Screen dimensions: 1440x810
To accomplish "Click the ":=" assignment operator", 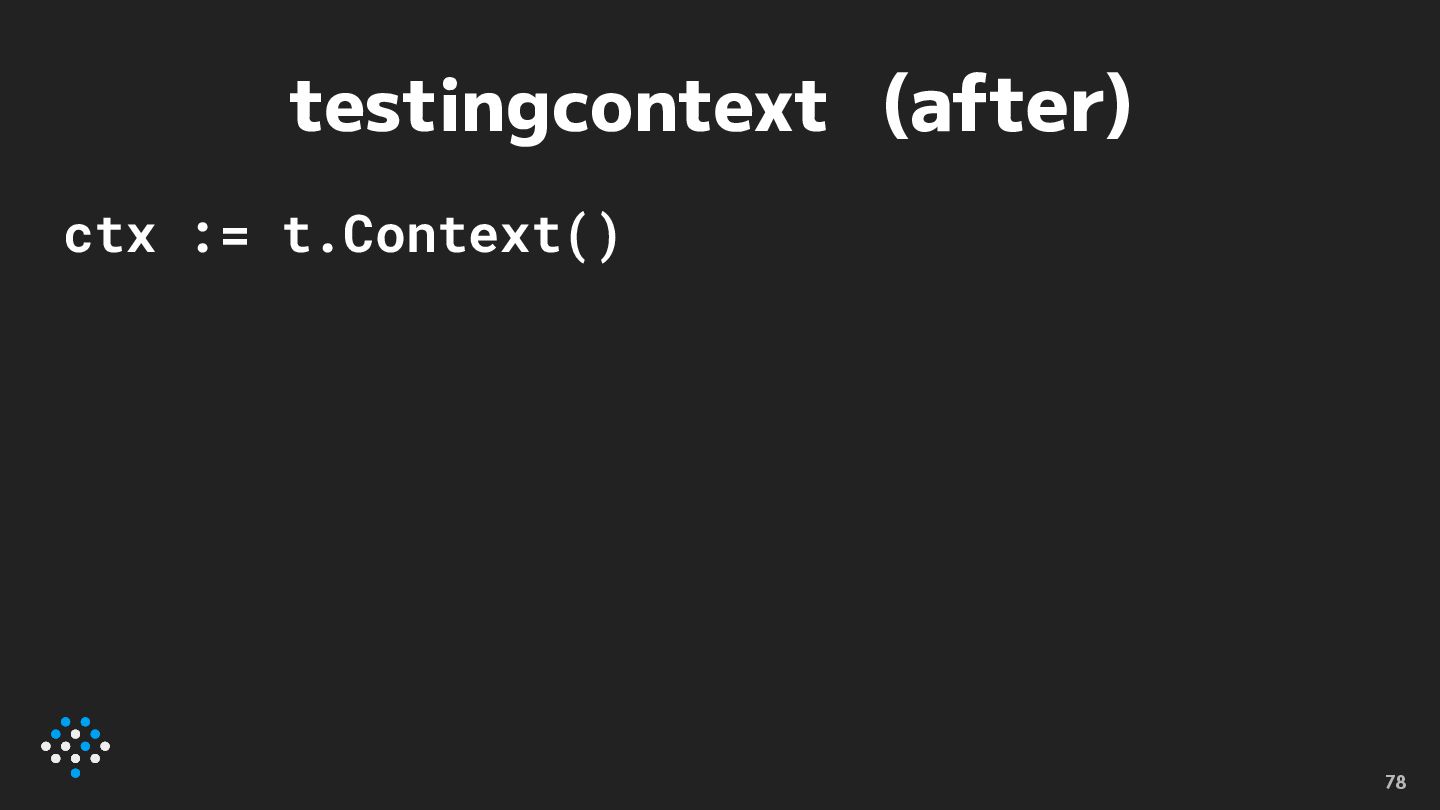I will 221,236.
